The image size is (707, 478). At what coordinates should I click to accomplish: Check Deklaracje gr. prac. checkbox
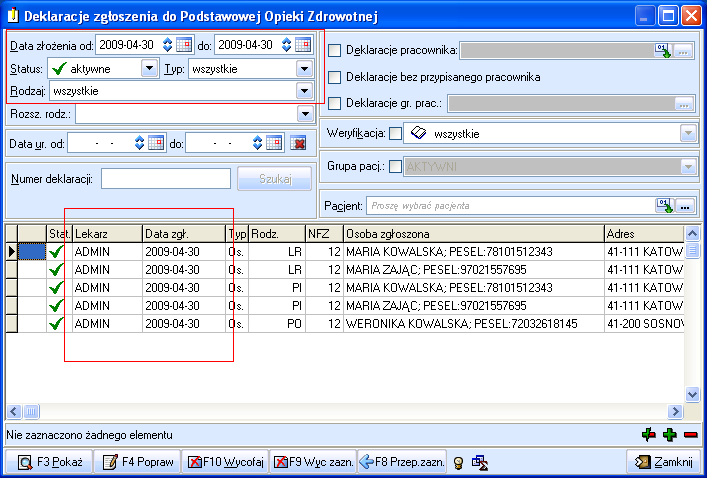click(335, 104)
